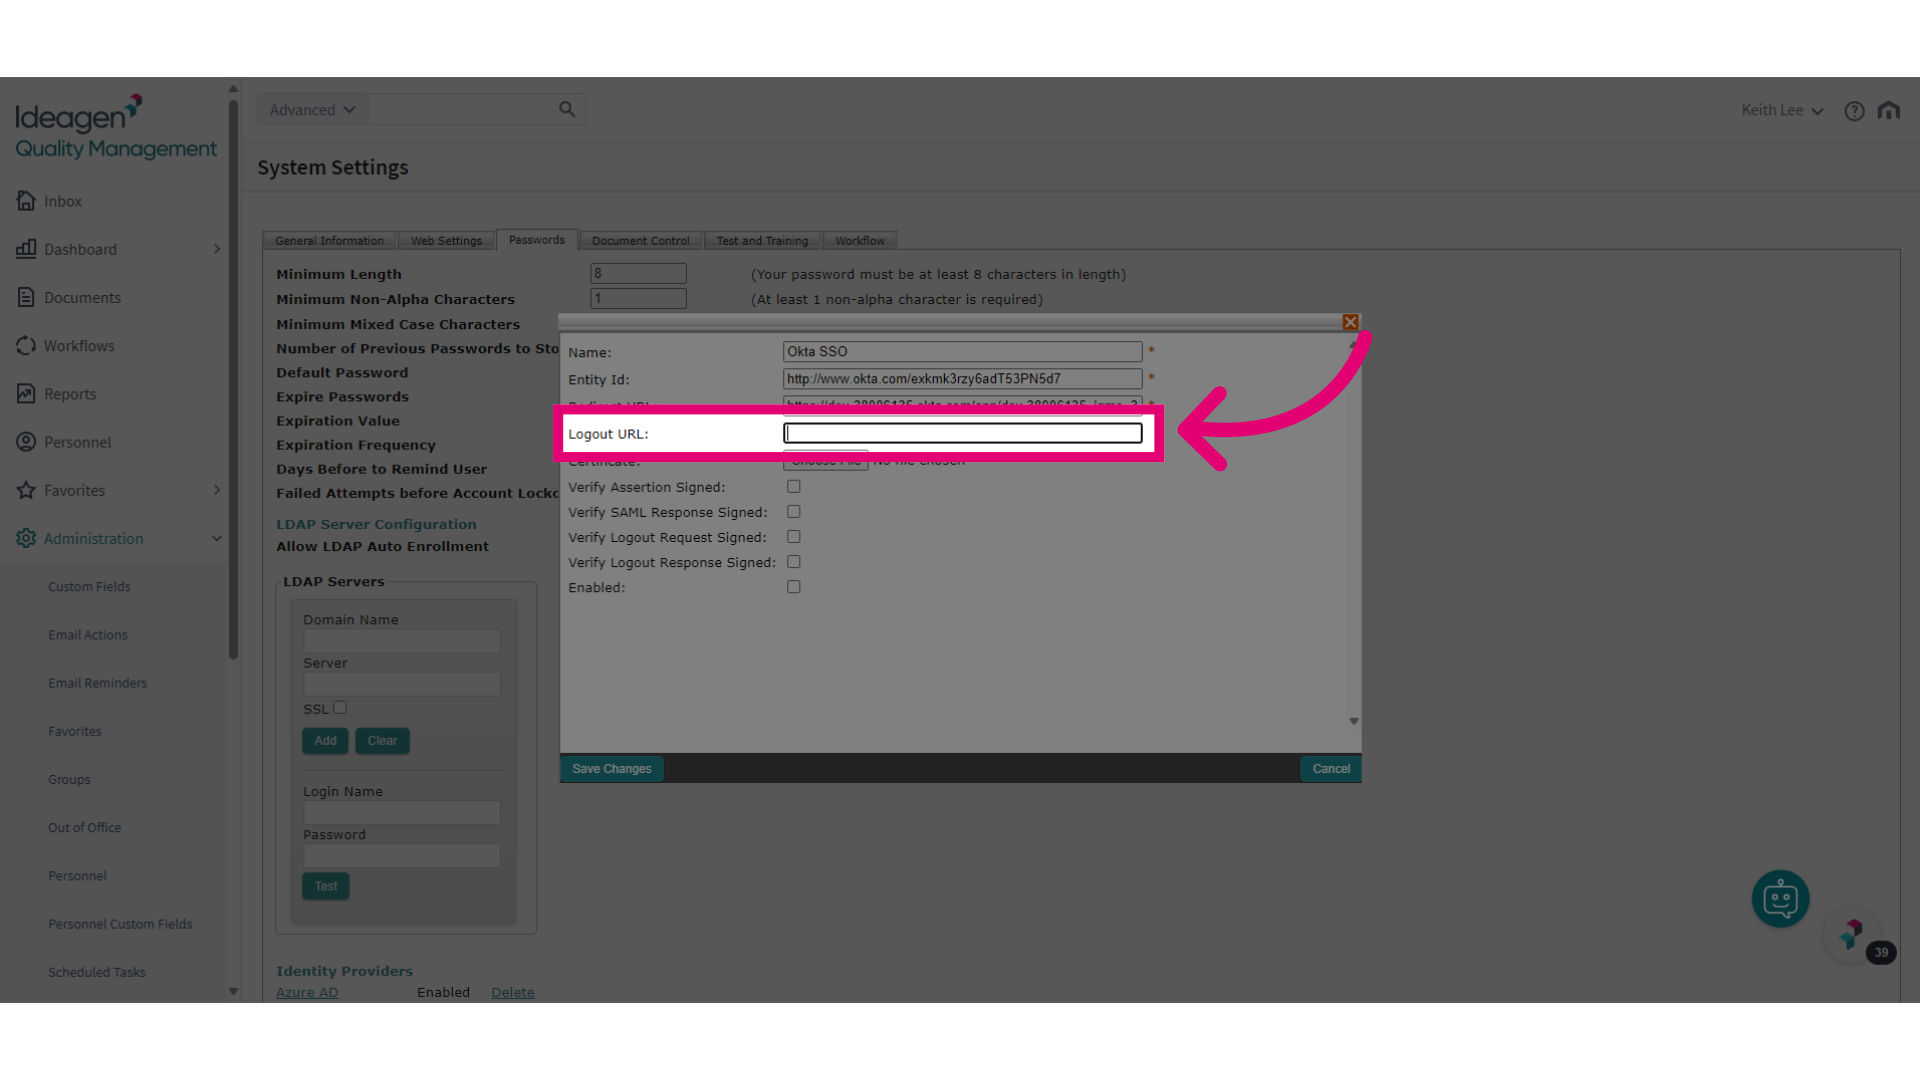This screenshot has width=1920, height=1080.
Task: Click the Name field containing Okta SSO
Action: pyautogui.click(x=962, y=351)
